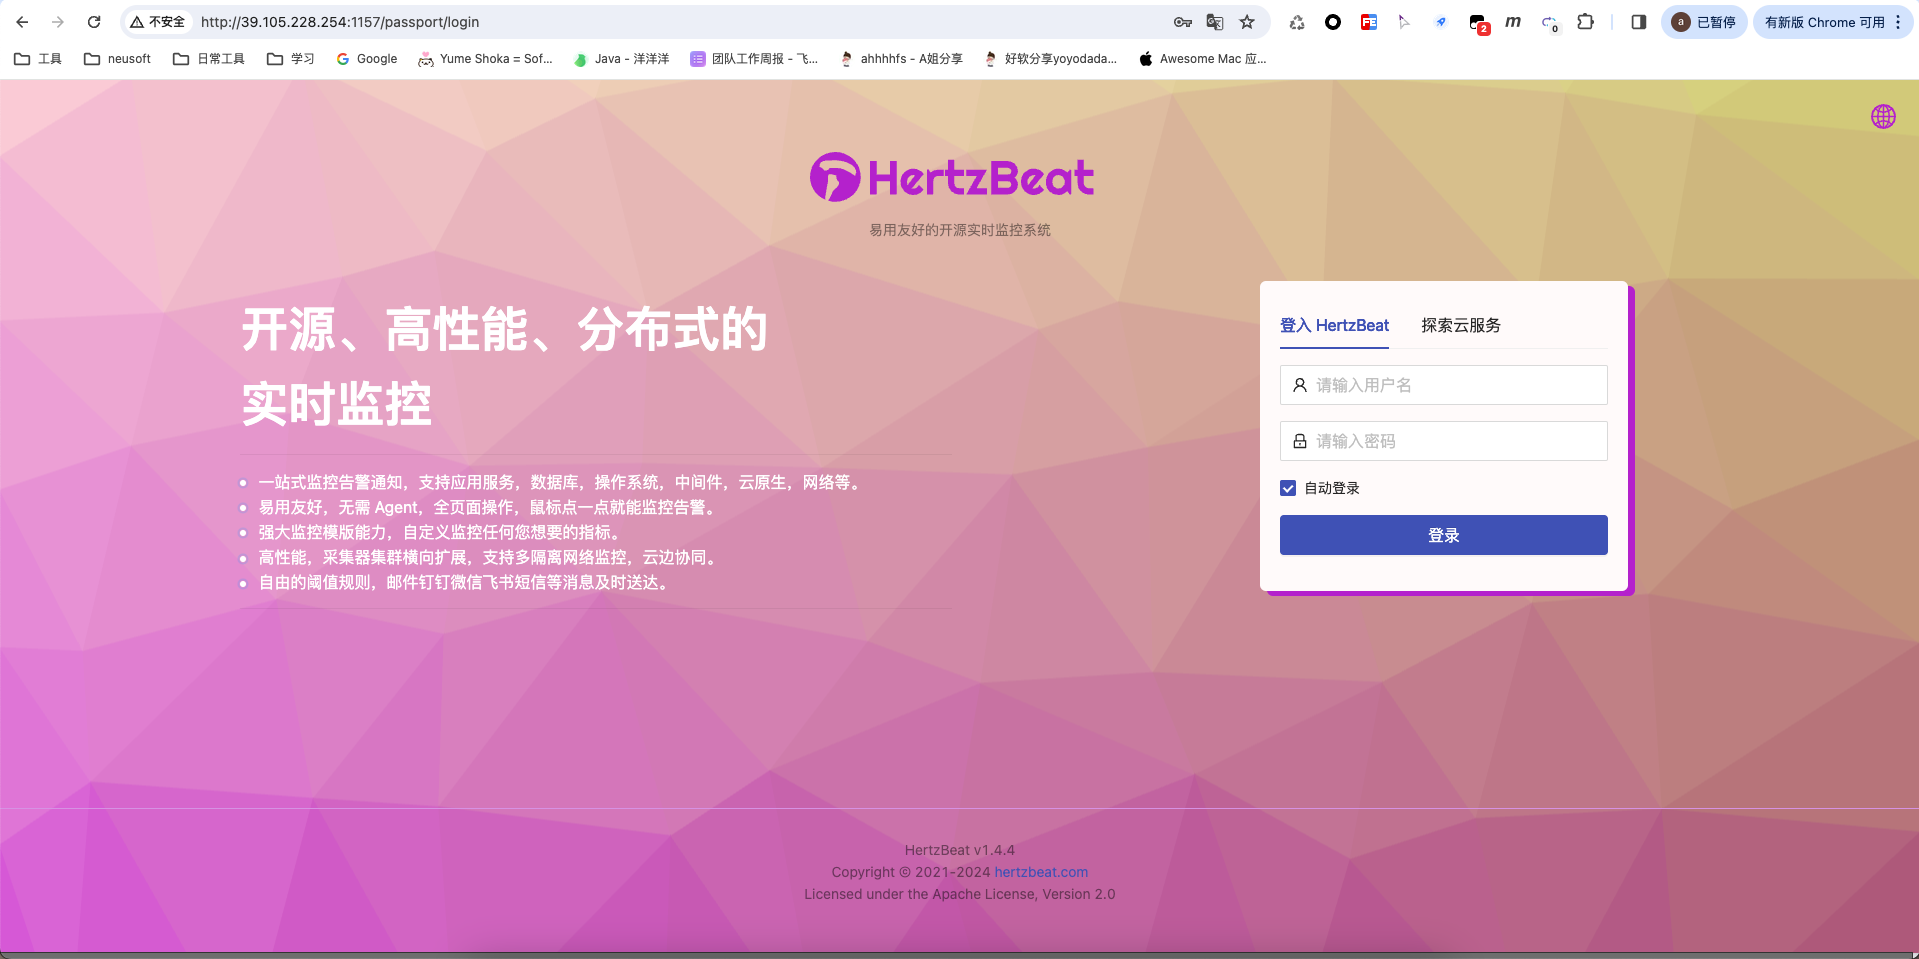Open the hertzbeat.com footer link
The image size is (1919, 959).
tap(1041, 872)
